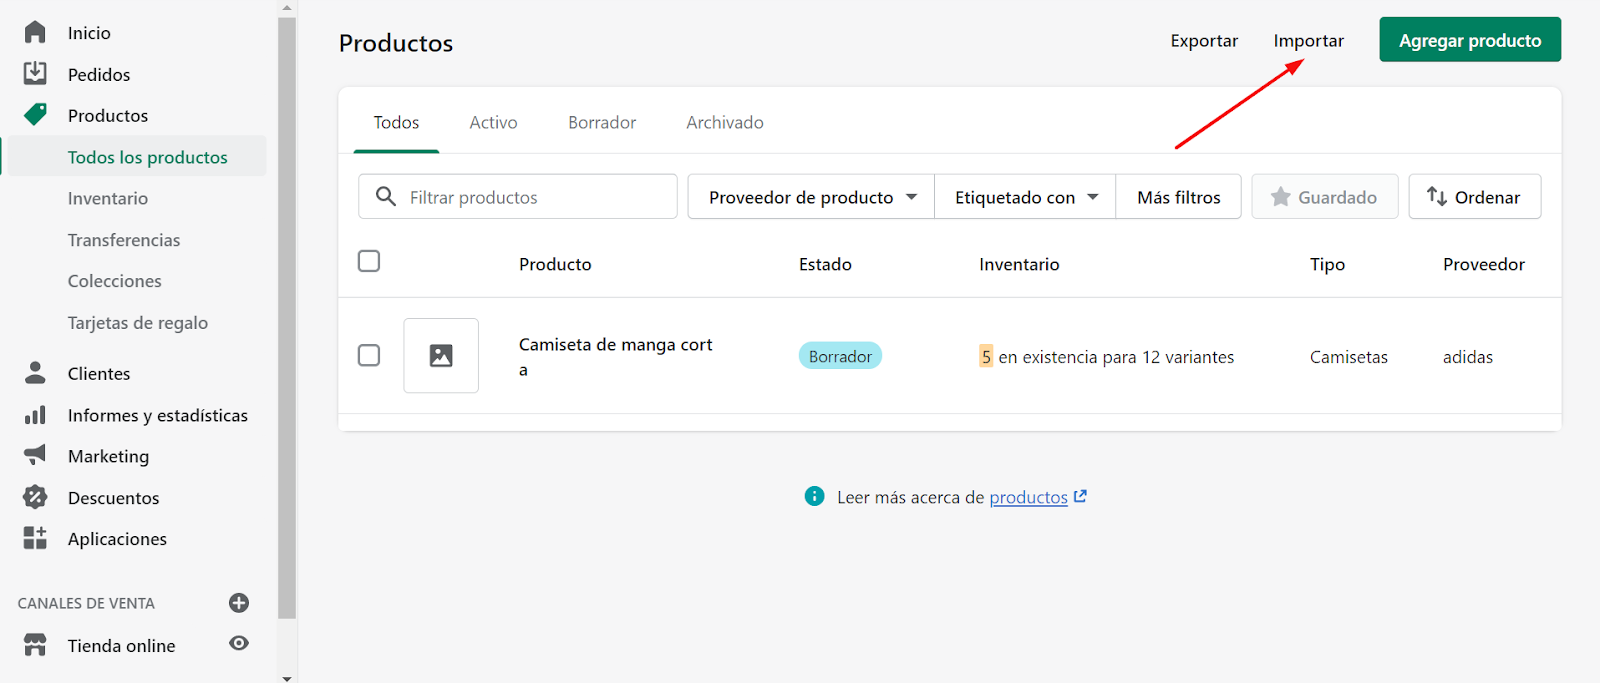This screenshot has width=1600, height=683.
Task: Tick the select-all products checkbox
Action: tap(369, 261)
